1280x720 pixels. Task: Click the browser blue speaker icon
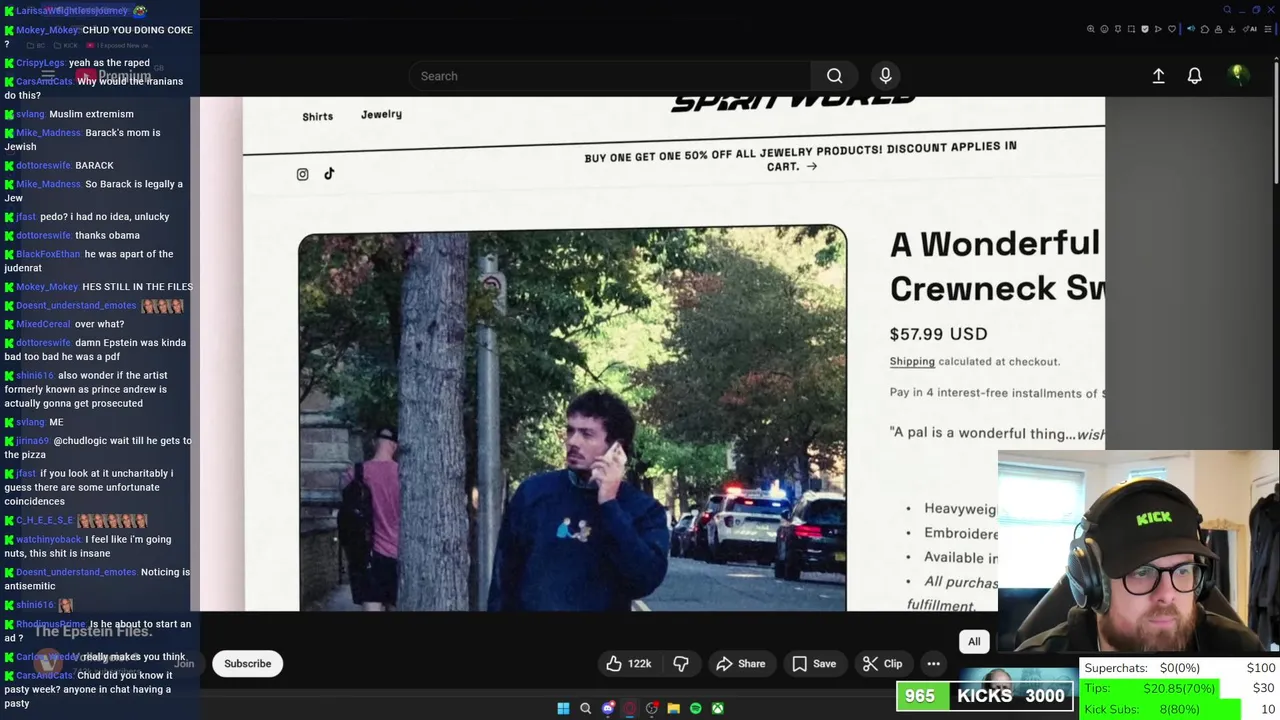(x=1191, y=29)
